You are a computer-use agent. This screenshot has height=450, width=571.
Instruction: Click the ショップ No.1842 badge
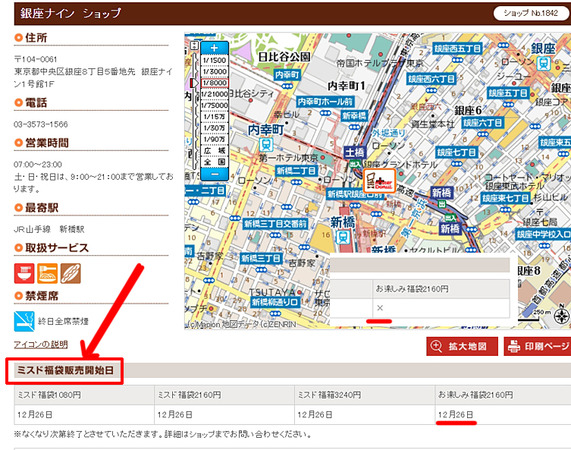(531, 13)
